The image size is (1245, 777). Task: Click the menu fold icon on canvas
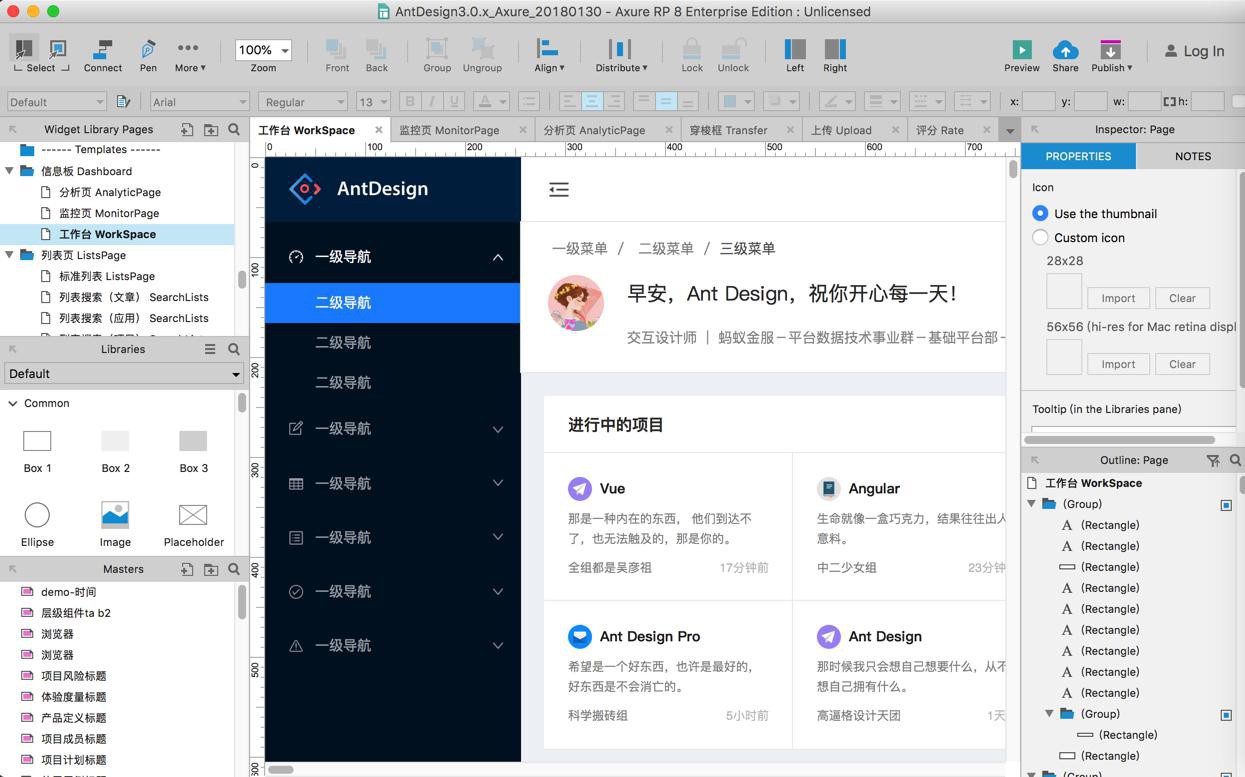tap(559, 189)
